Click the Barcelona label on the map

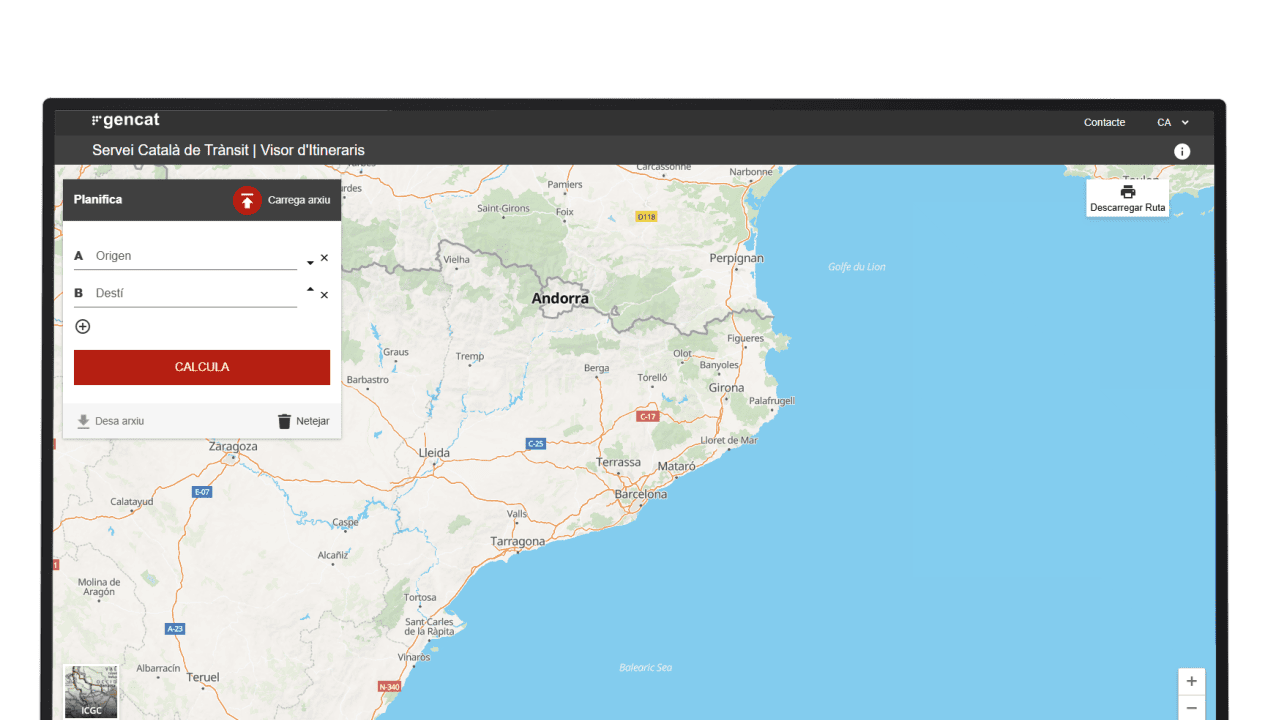tap(641, 494)
